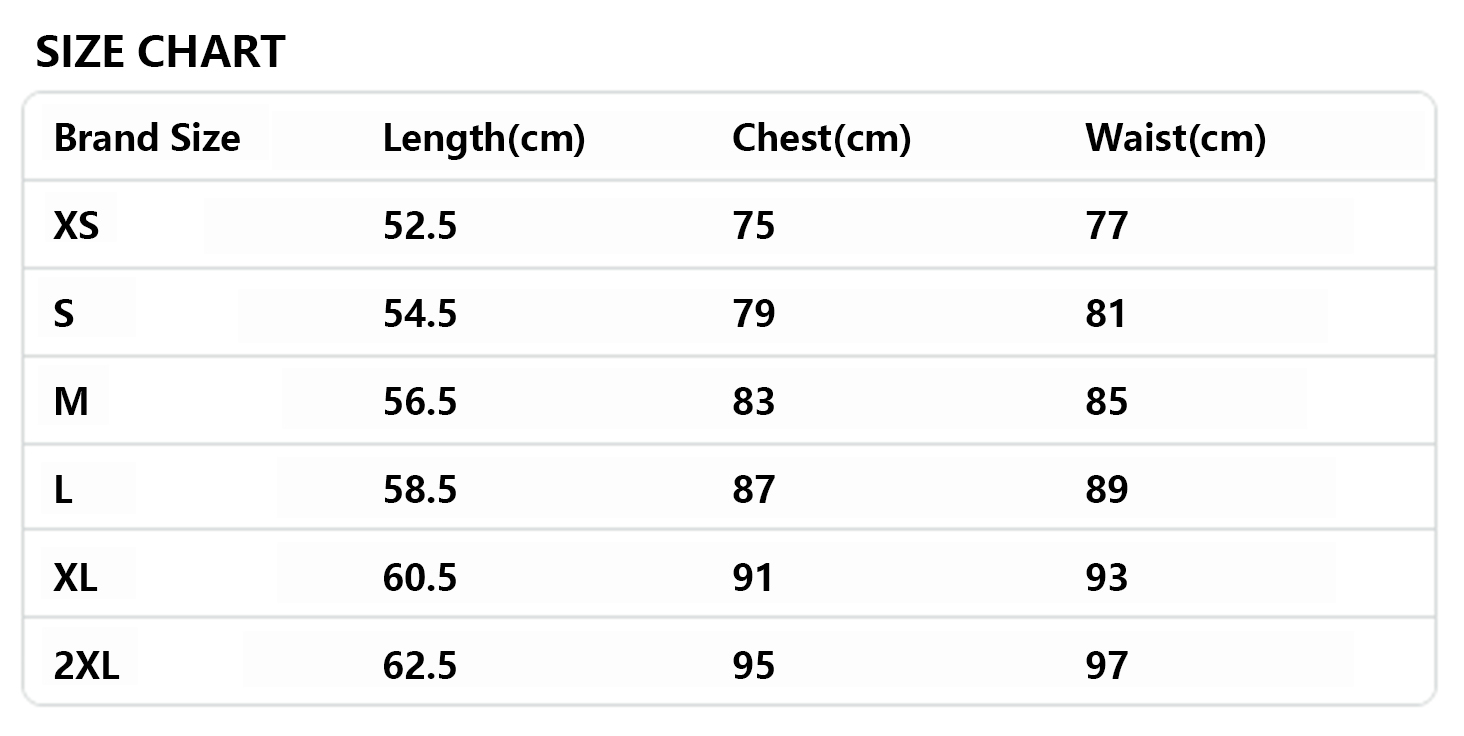The image size is (1464, 736).
Task: Select the S size row label
Action: (x=64, y=314)
